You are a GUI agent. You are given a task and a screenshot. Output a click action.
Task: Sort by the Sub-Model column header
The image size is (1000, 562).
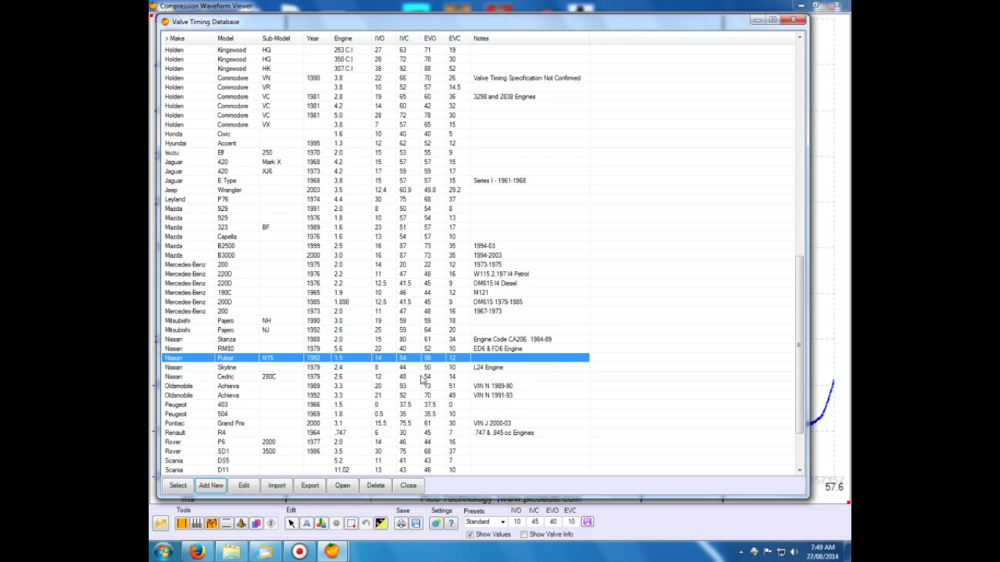[x=281, y=38]
